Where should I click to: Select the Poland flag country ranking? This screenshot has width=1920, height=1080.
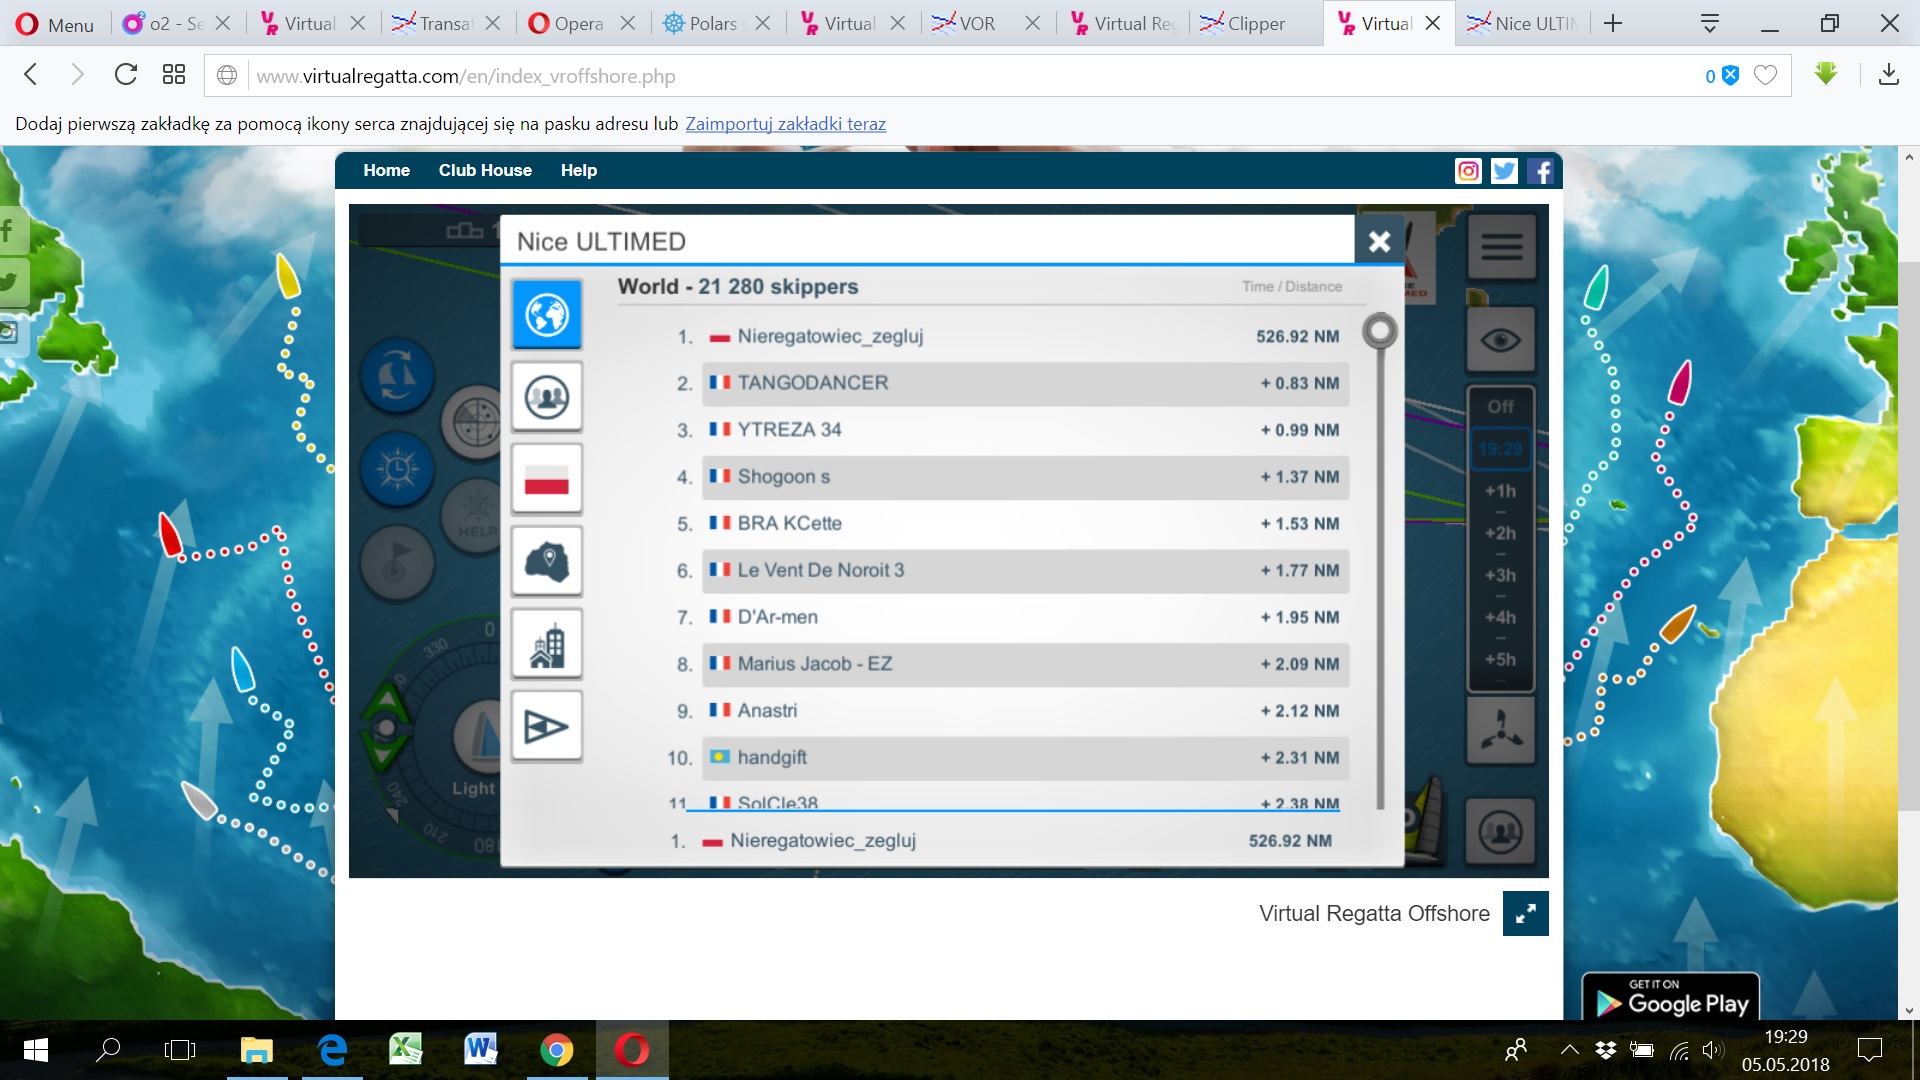(547, 480)
